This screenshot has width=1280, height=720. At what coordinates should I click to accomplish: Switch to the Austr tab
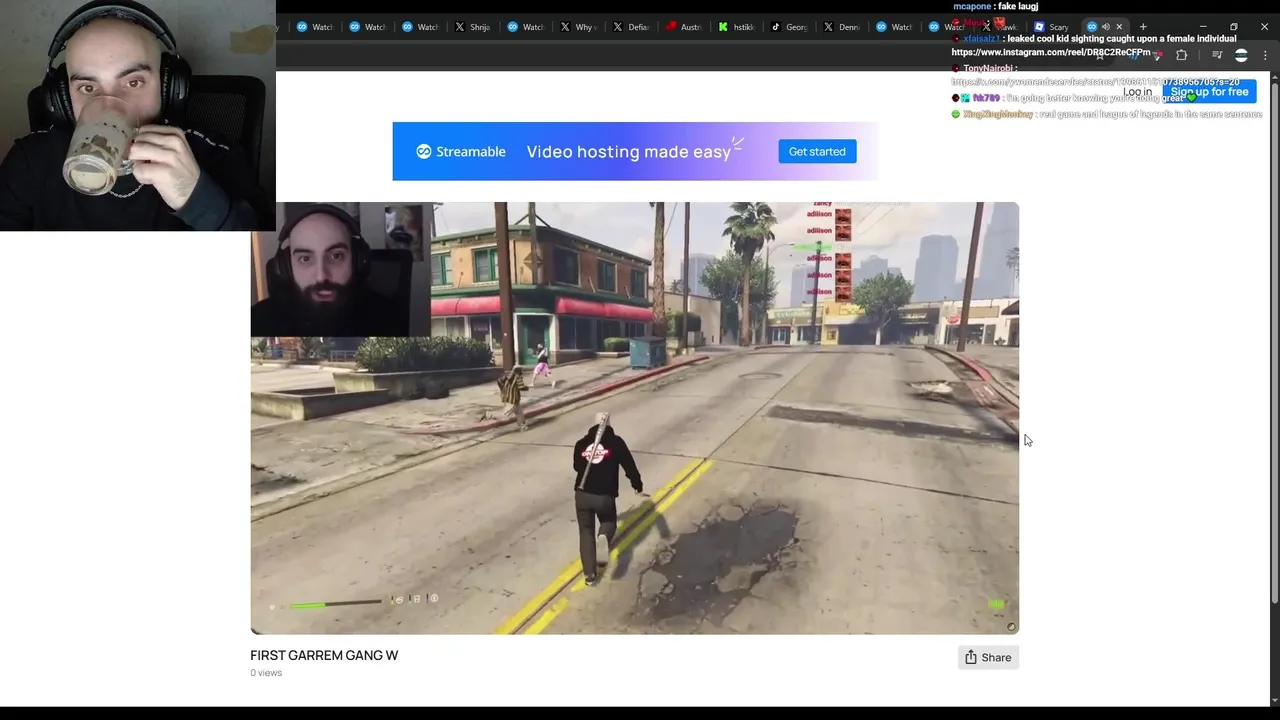coord(685,27)
